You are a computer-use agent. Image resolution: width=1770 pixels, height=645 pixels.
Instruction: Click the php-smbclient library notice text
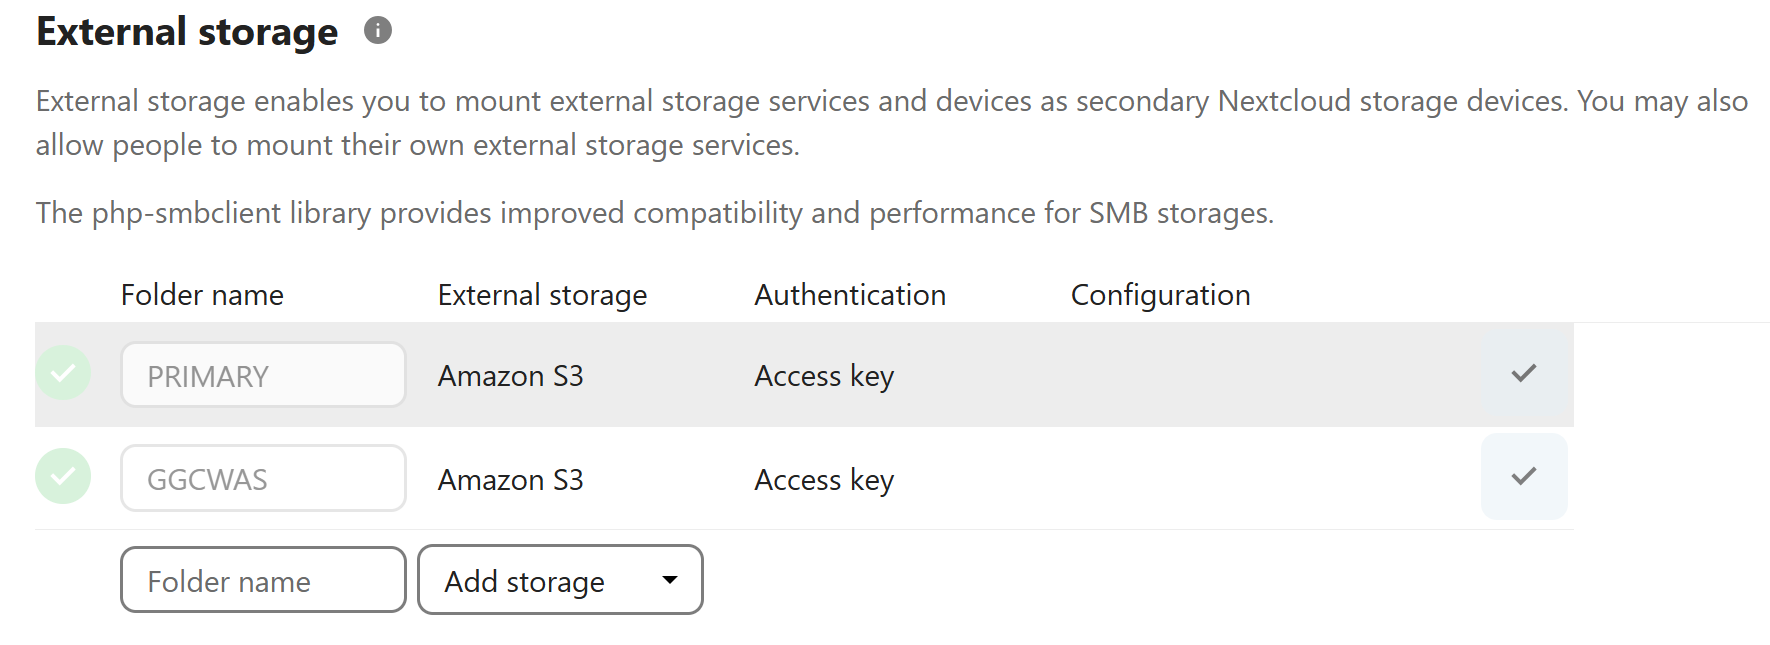(655, 213)
